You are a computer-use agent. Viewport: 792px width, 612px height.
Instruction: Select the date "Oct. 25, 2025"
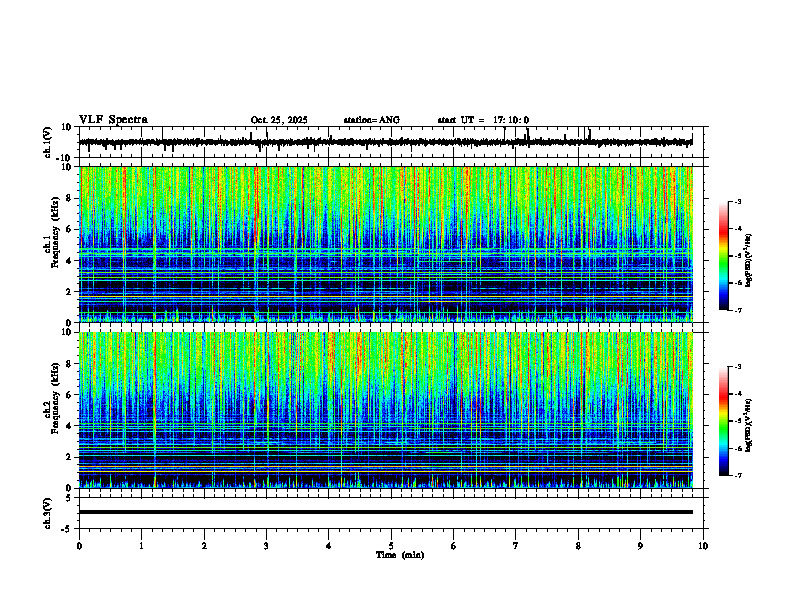pyautogui.click(x=279, y=120)
